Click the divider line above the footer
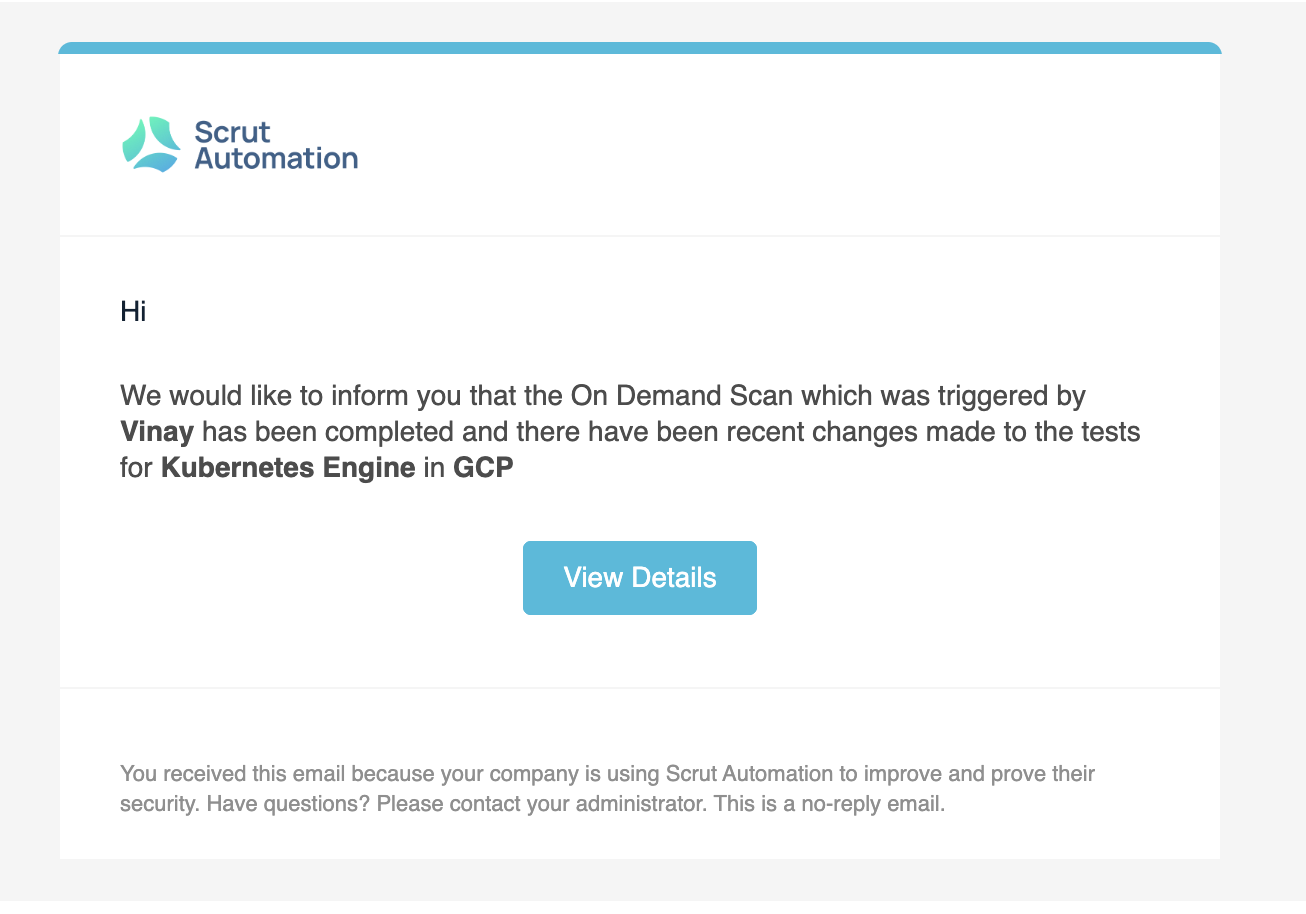This screenshot has width=1306, height=914. coord(640,688)
